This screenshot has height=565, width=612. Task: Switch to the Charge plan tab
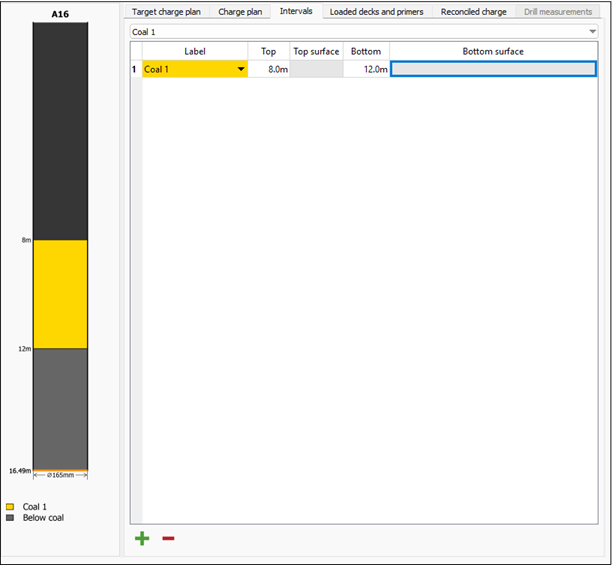(240, 12)
